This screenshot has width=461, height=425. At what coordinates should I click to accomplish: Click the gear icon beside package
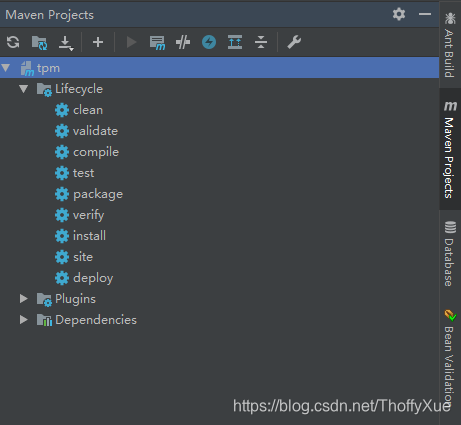(62, 194)
